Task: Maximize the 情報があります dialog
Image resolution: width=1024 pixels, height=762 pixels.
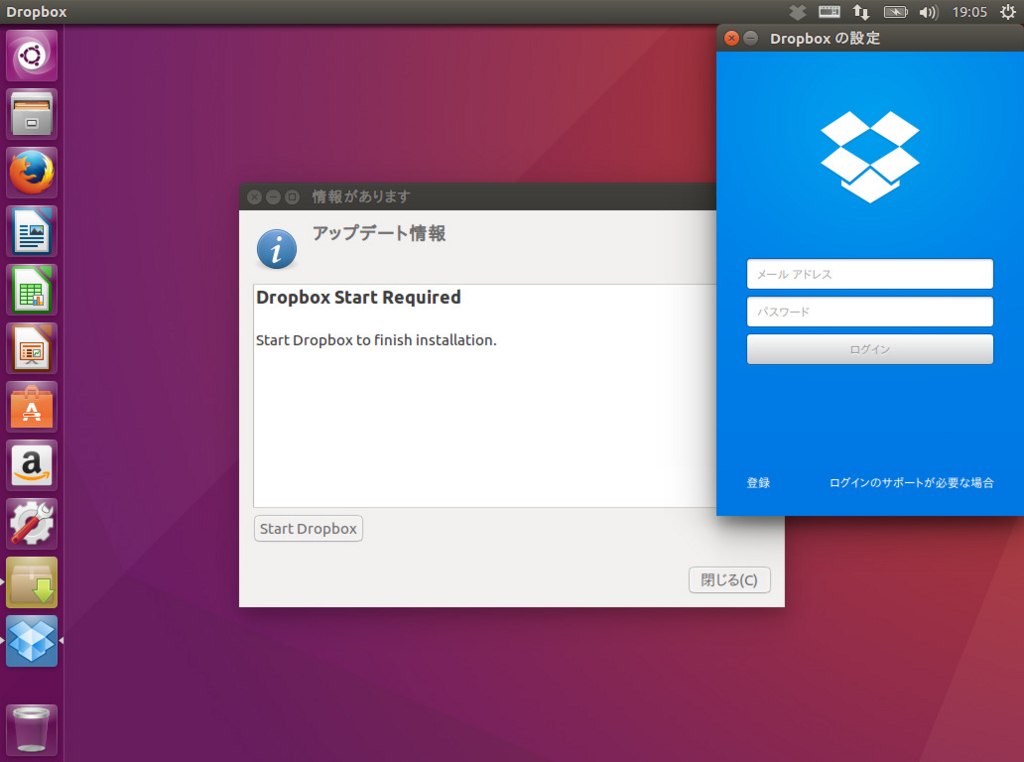Action: [293, 197]
